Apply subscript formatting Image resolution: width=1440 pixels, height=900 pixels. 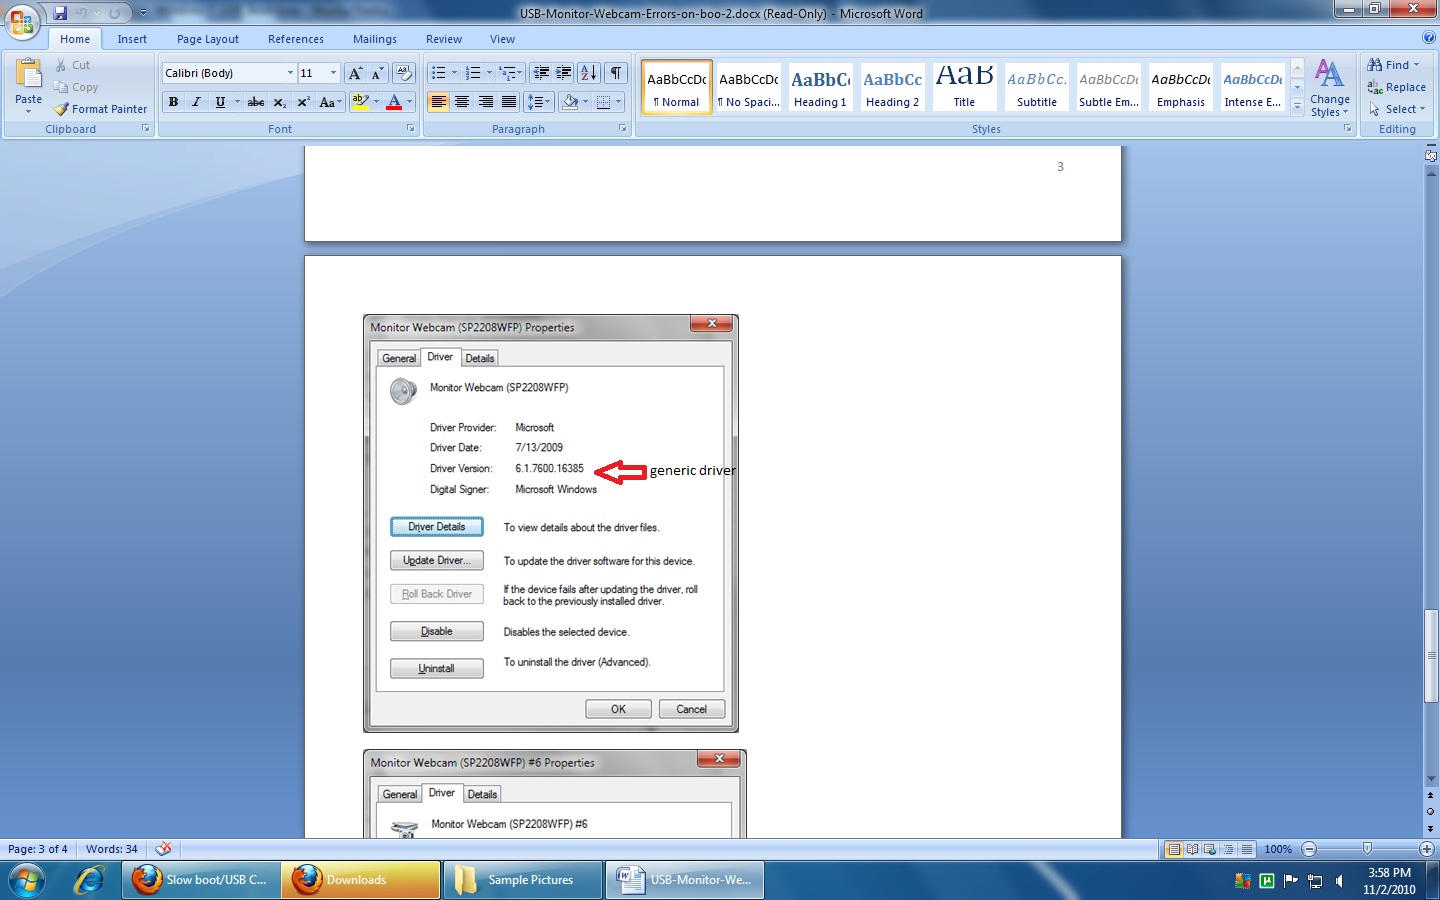point(280,102)
